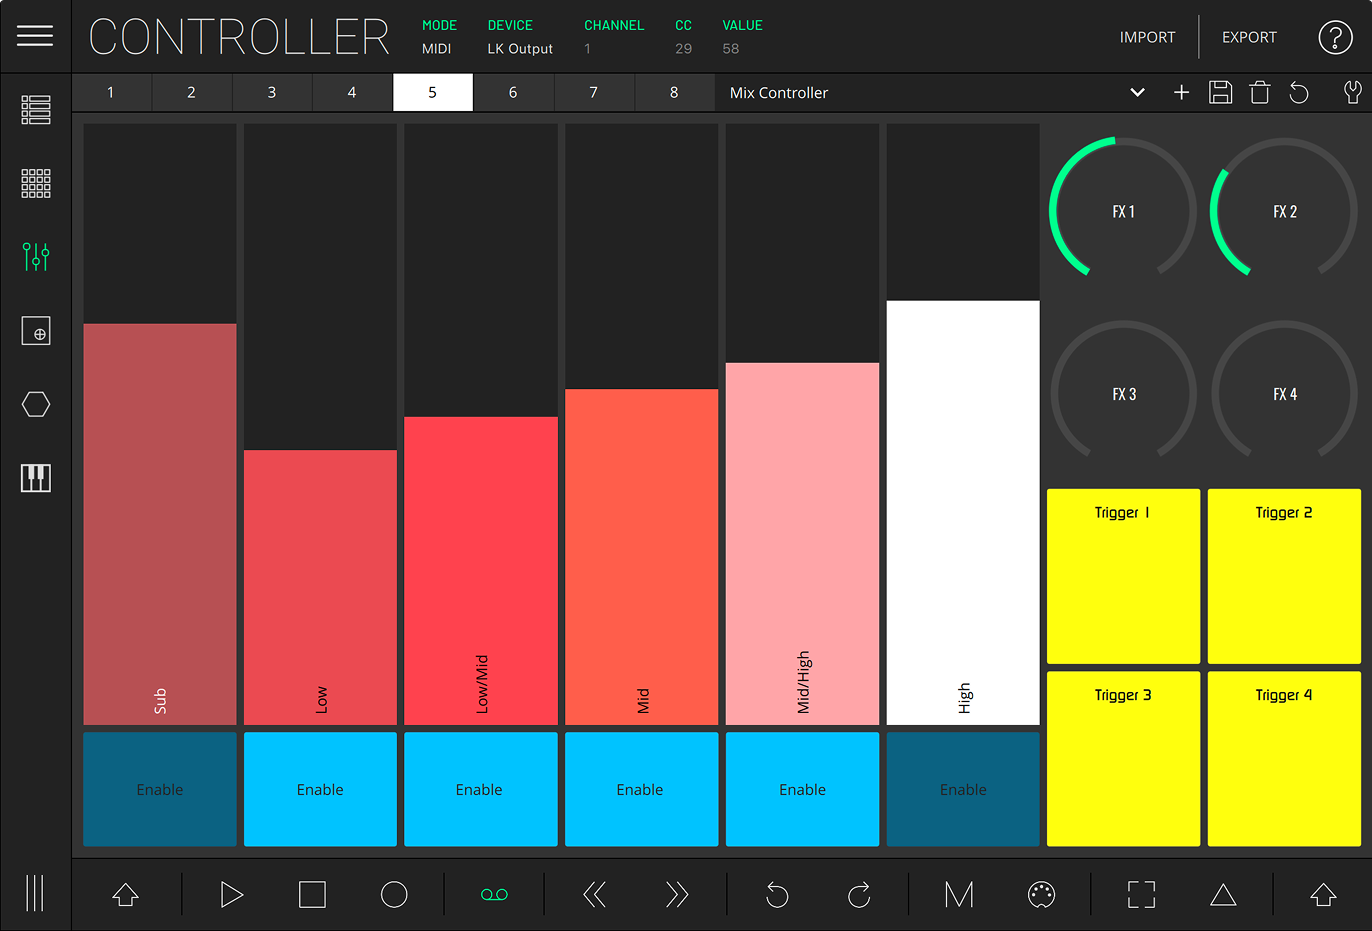
Task: Switch to the pad grid view
Action: pos(35,183)
